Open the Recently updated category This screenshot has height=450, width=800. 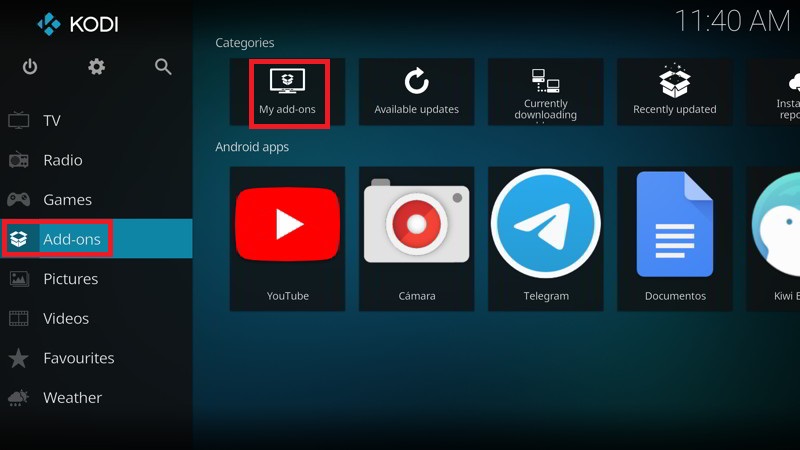(x=674, y=92)
